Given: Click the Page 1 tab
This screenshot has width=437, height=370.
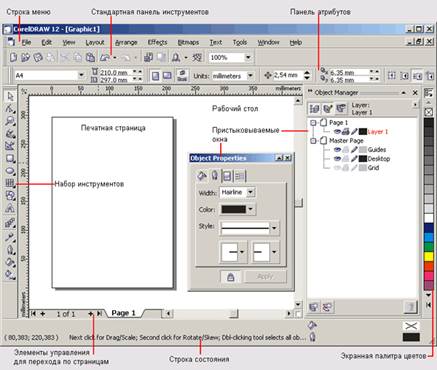Looking at the screenshot, I should click(124, 313).
